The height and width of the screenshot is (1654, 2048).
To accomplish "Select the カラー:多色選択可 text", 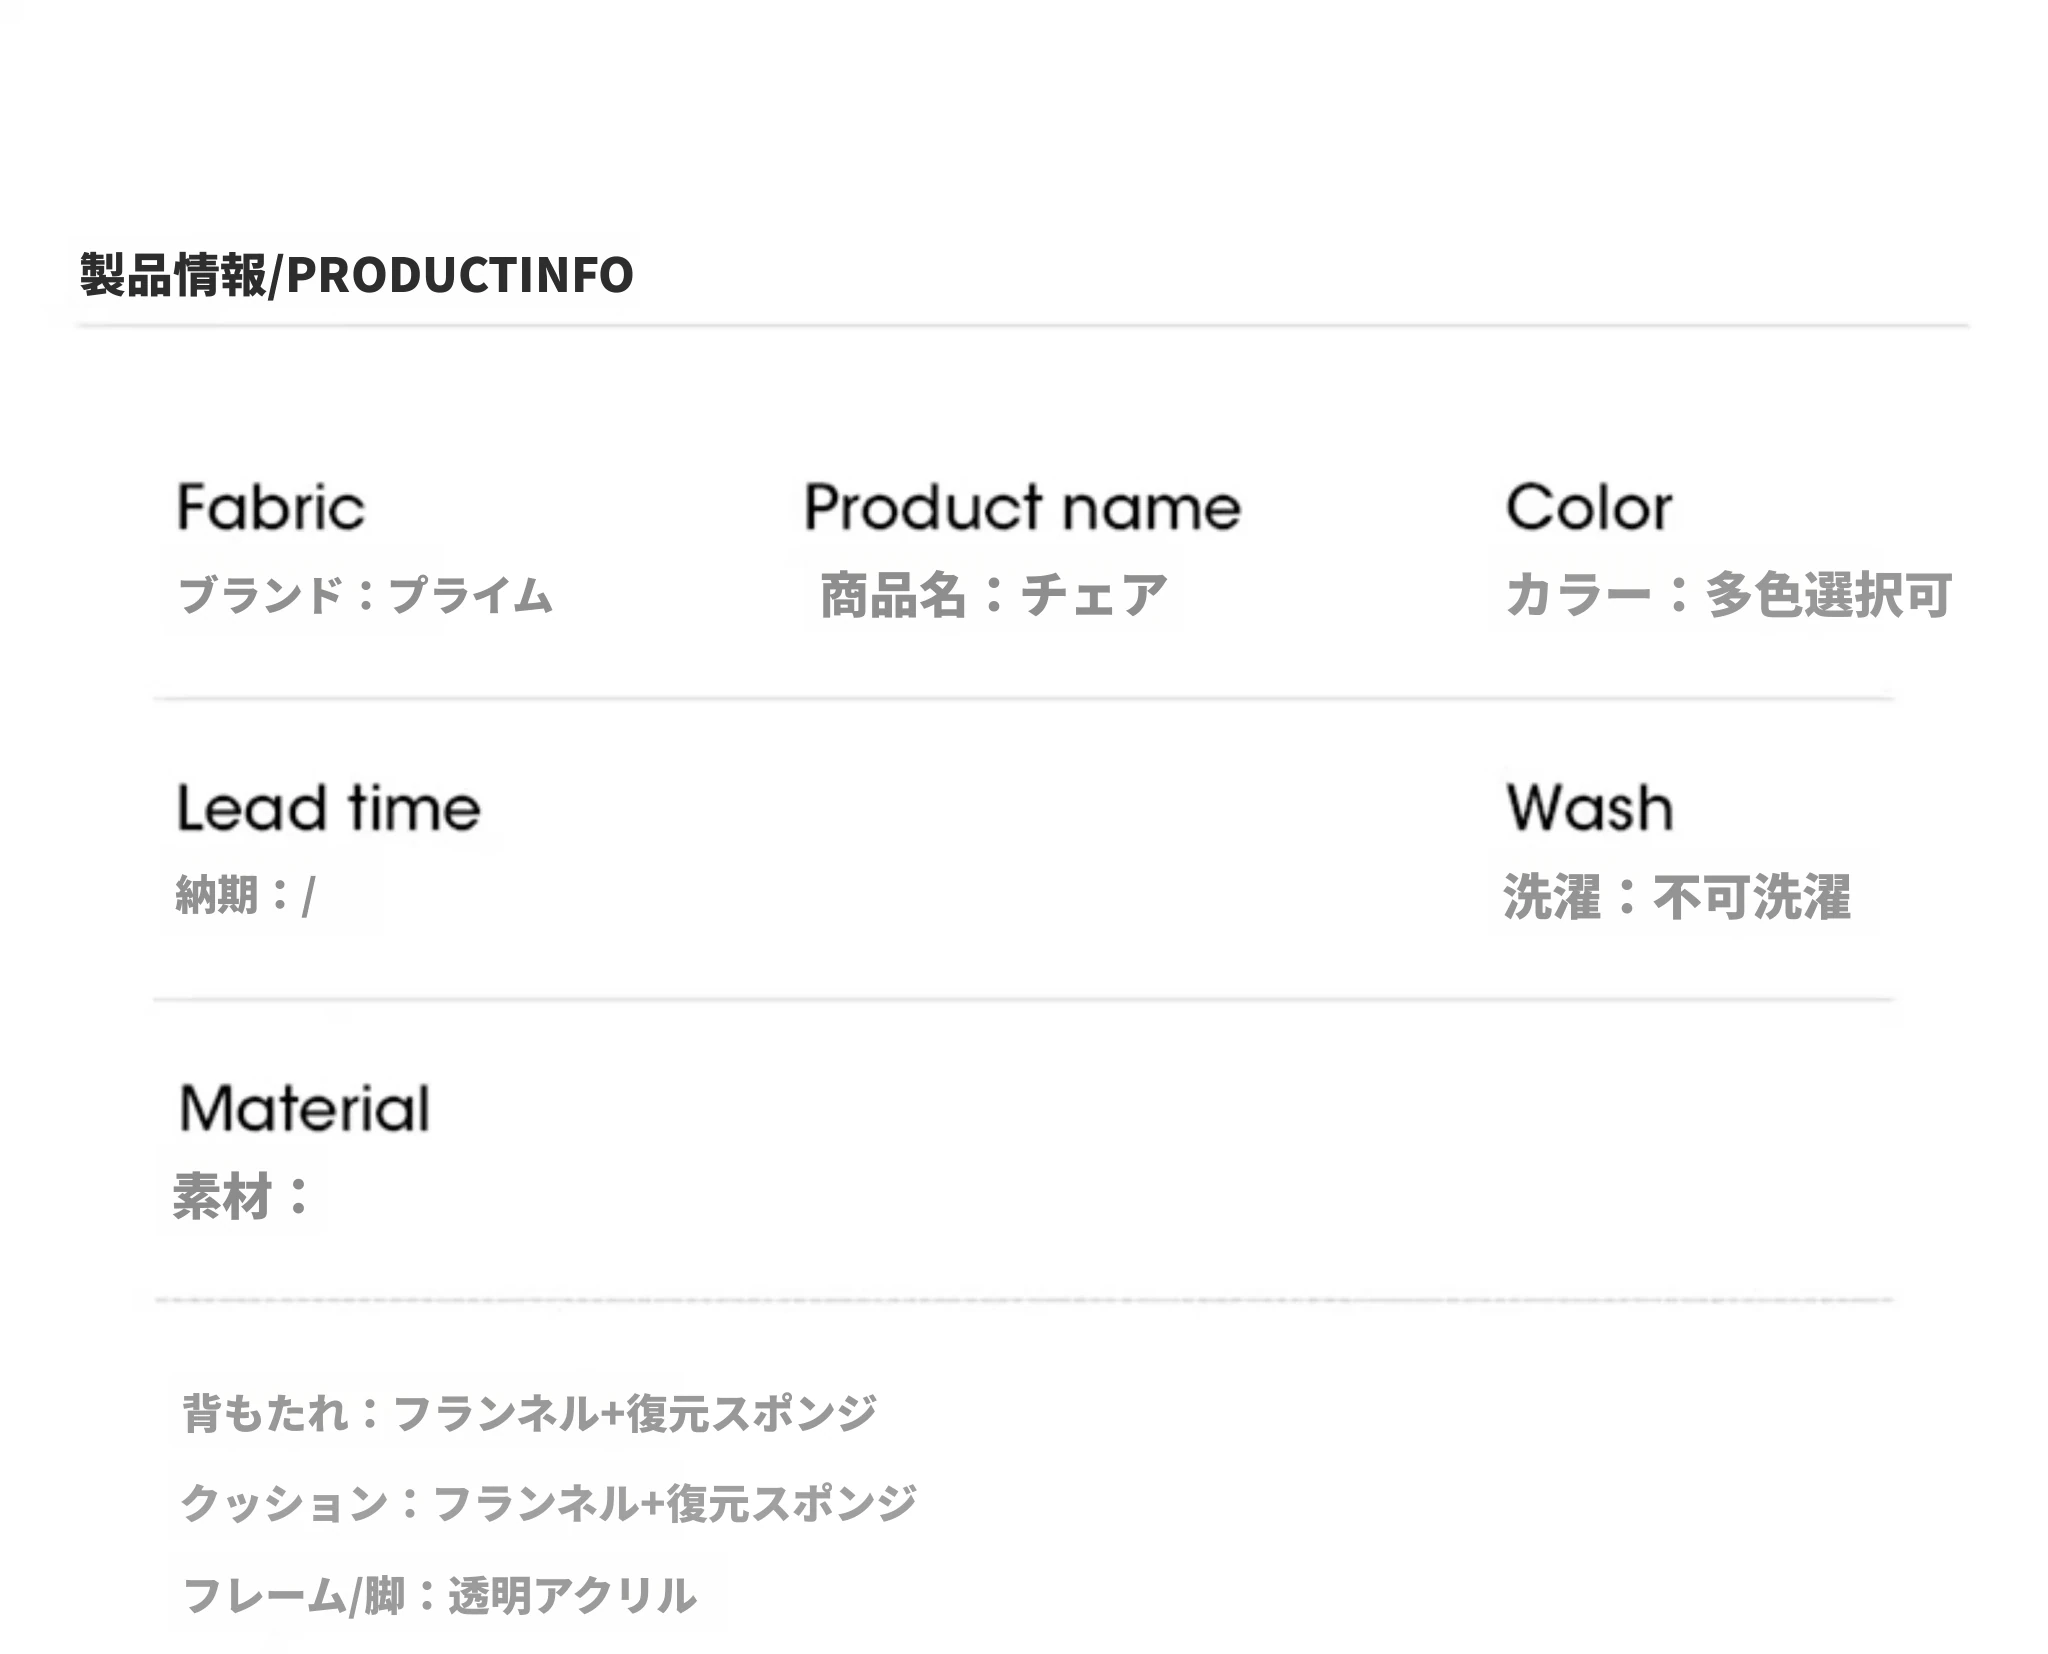I will point(1728,595).
